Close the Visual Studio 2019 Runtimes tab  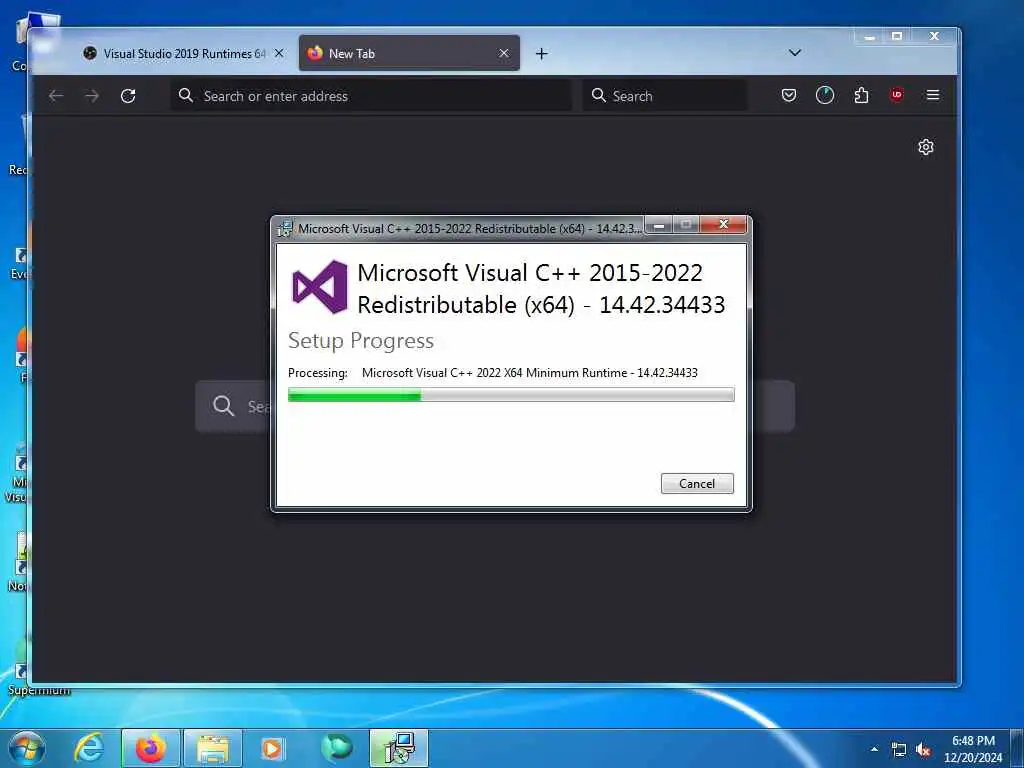(279, 54)
